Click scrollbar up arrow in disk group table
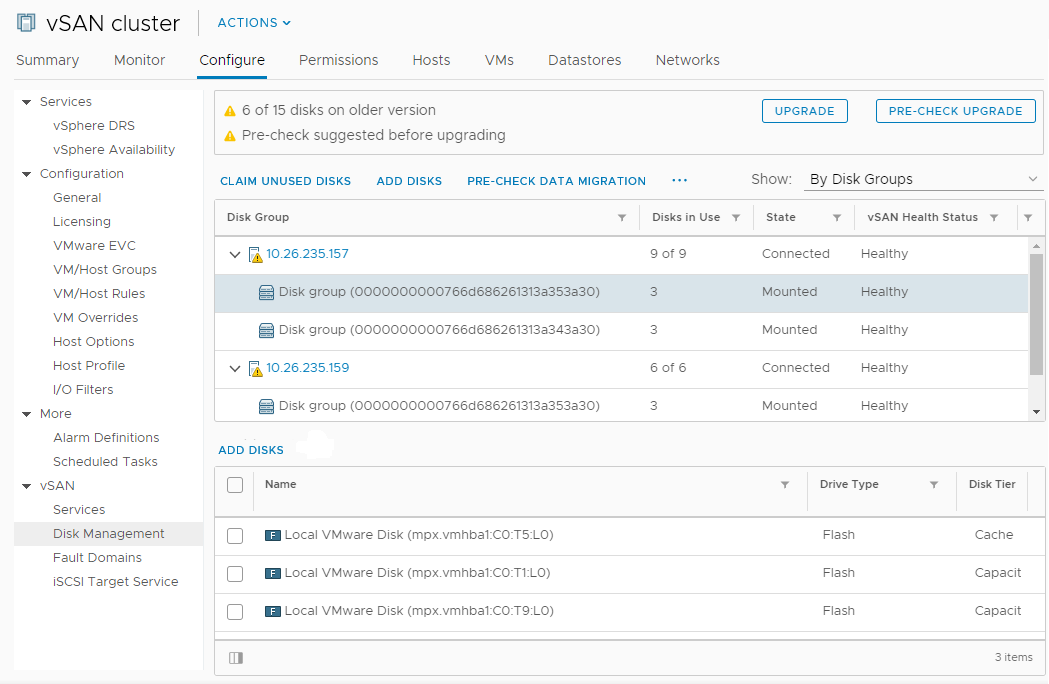The width and height of the screenshot is (1049, 684). tap(1036, 246)
